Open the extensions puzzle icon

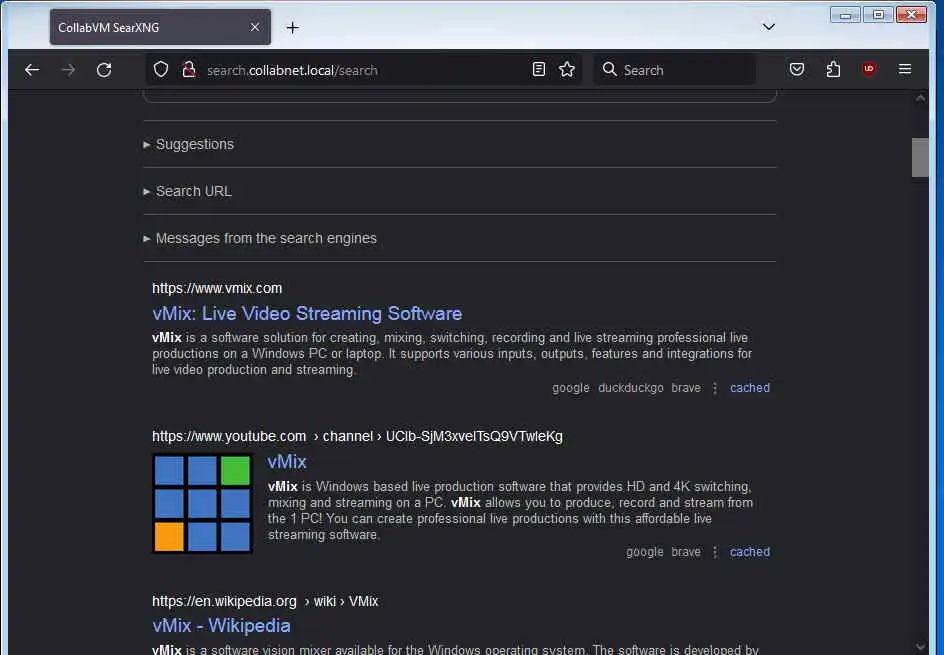tap(833, 69)
